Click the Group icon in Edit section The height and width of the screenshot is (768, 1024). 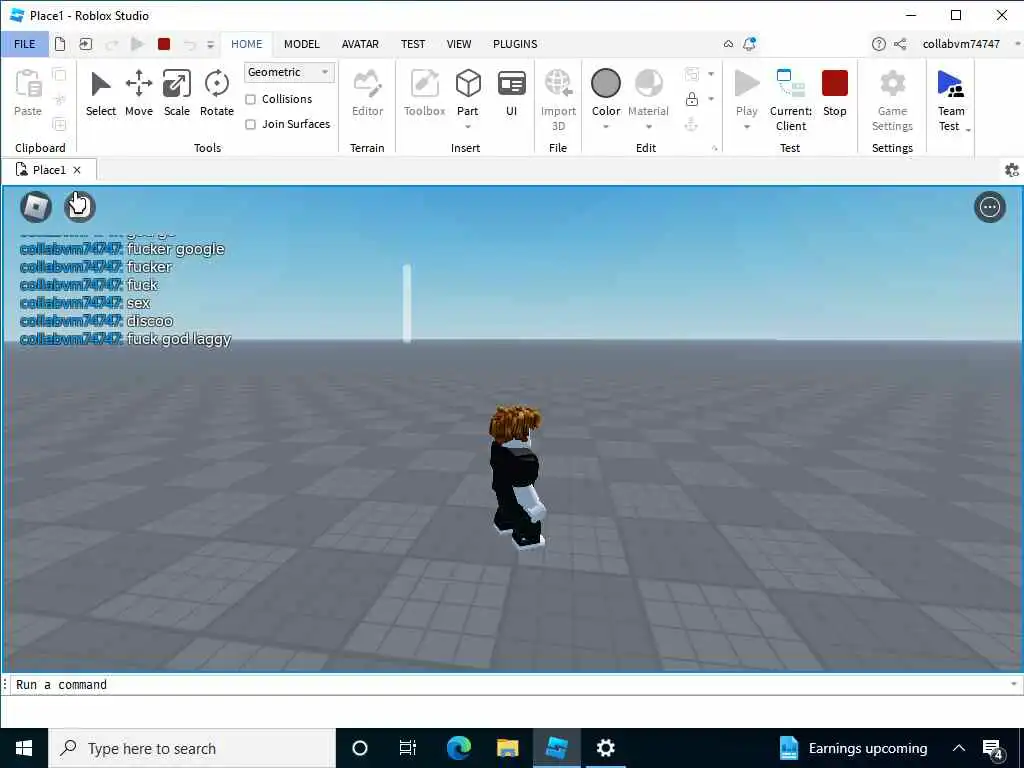692,74
